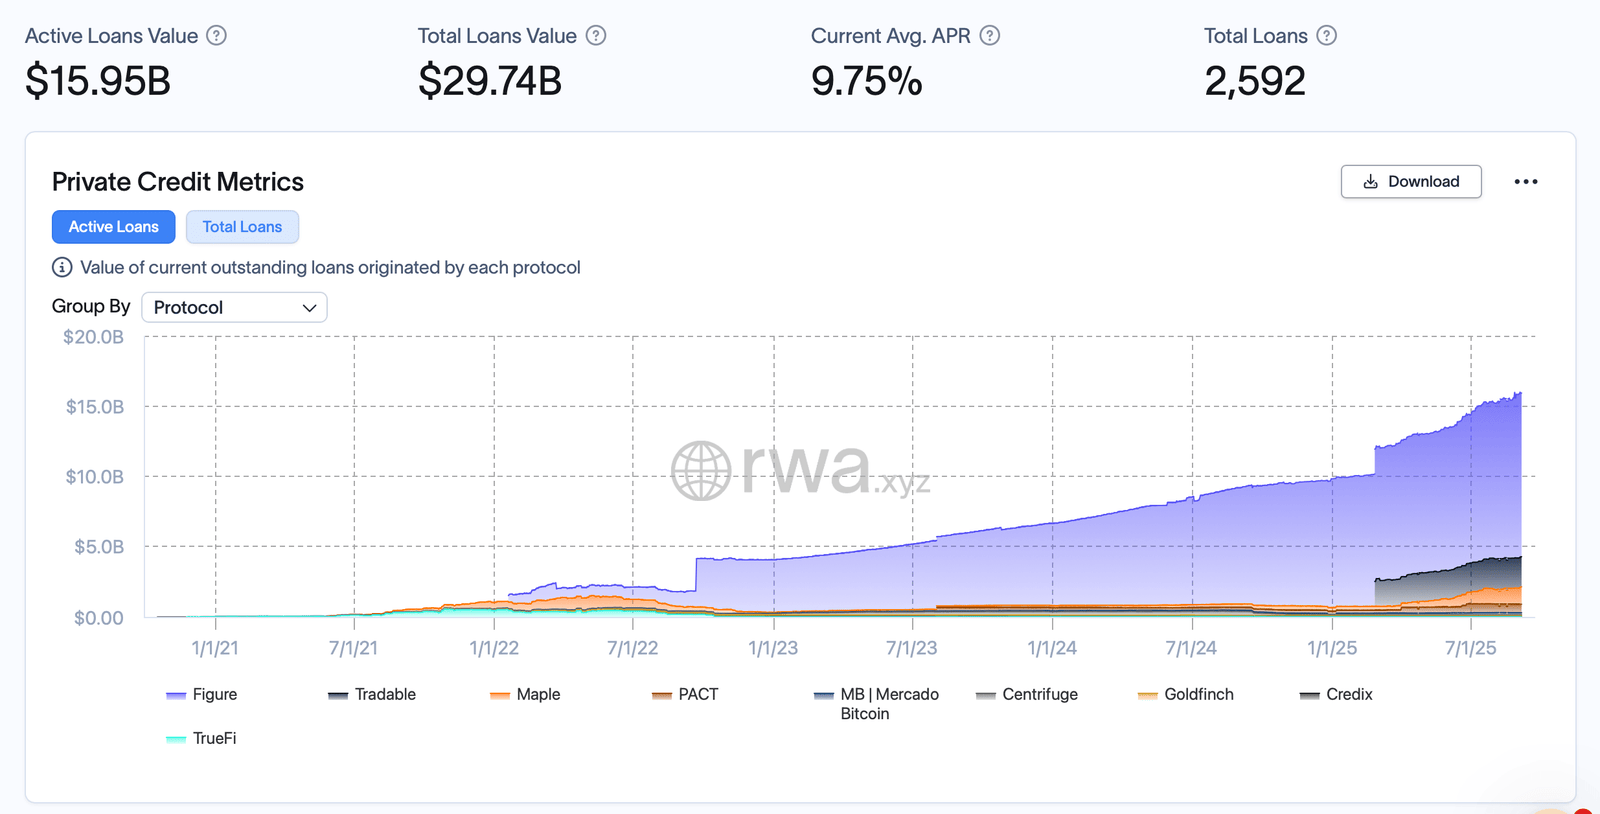The width and height of the screenshot is (1600, 814).
Task: Switch to the Total Loans tab
Action: point(242,227)
